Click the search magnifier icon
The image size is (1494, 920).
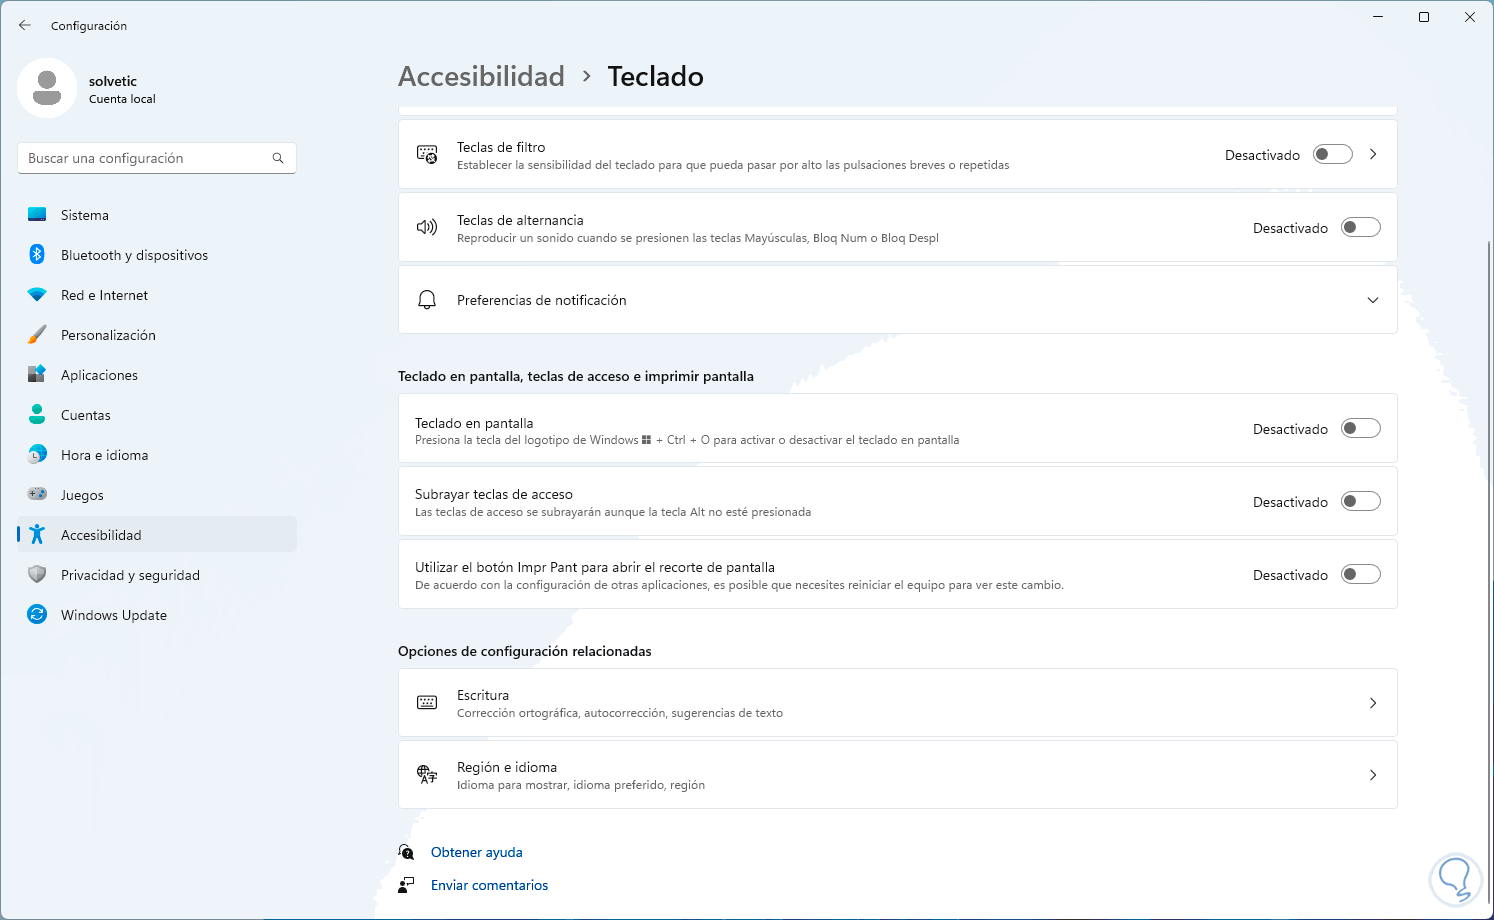(x=278, y=158)
